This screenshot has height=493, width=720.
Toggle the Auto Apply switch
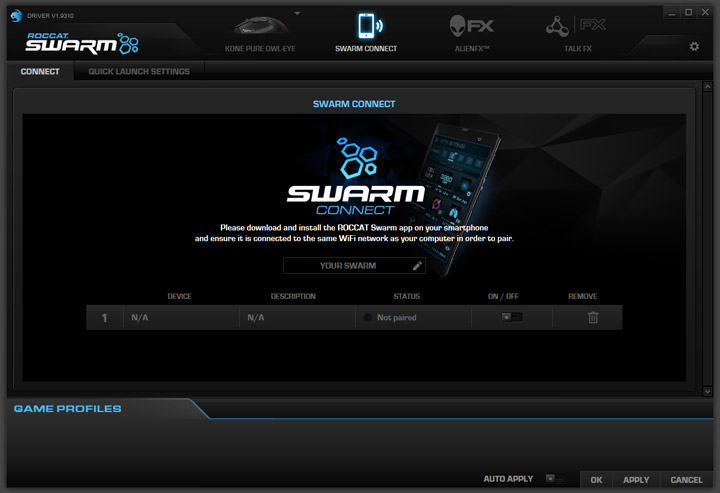point(555,479)
